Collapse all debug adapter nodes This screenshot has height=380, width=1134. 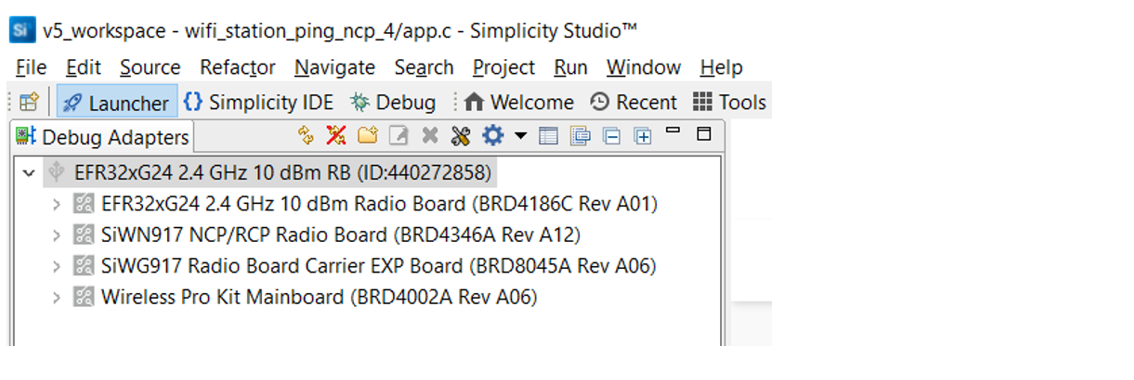(x=612, y=135)
